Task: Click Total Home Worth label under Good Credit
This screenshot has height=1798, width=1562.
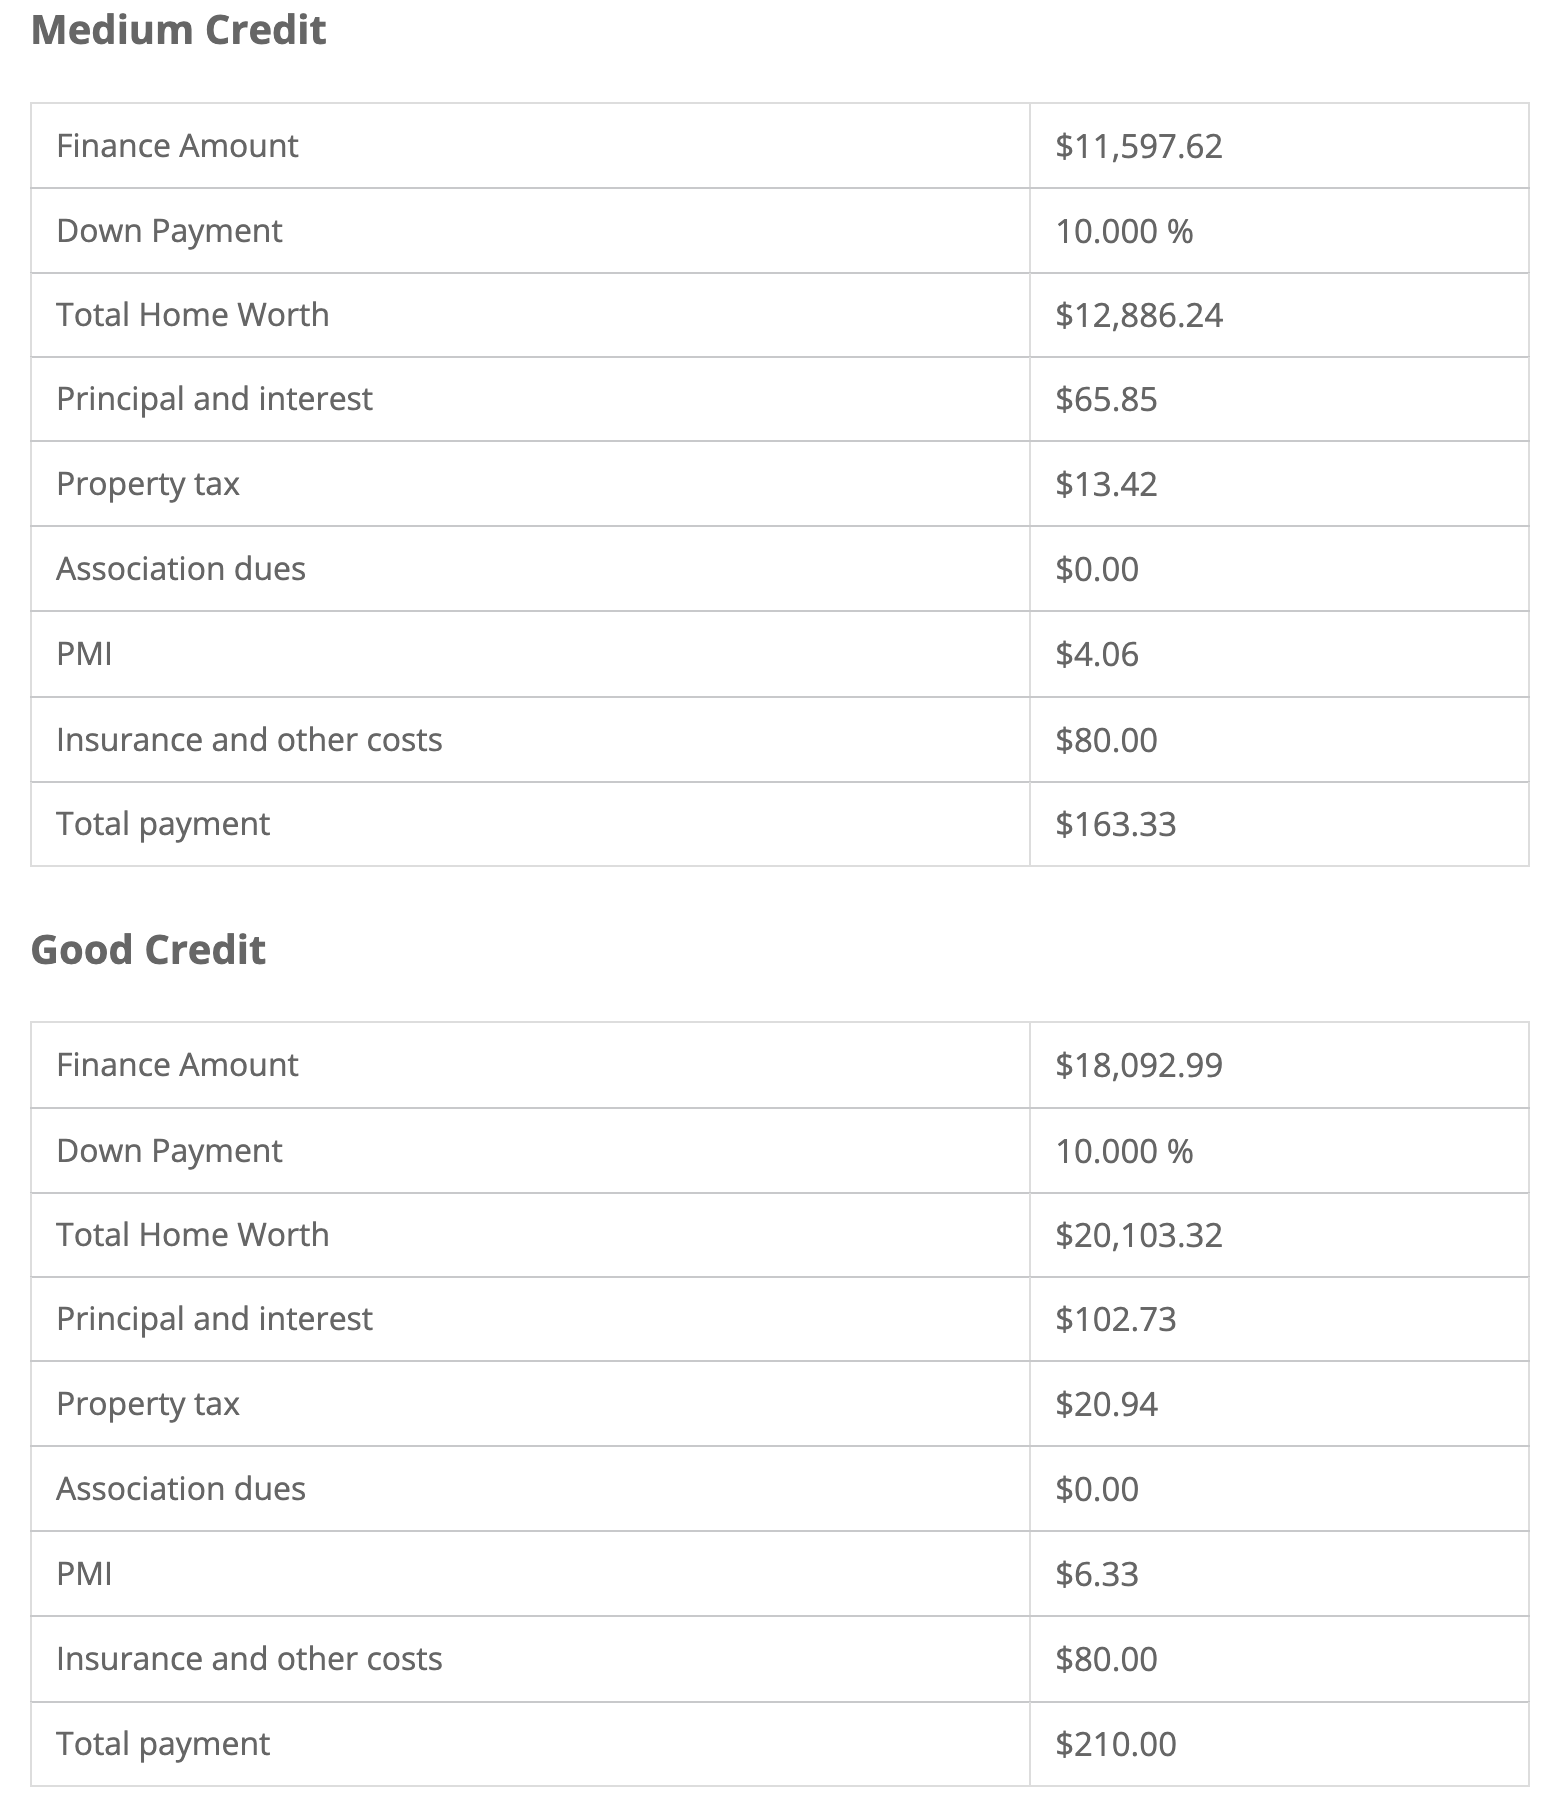Action: click(193, 1235)
